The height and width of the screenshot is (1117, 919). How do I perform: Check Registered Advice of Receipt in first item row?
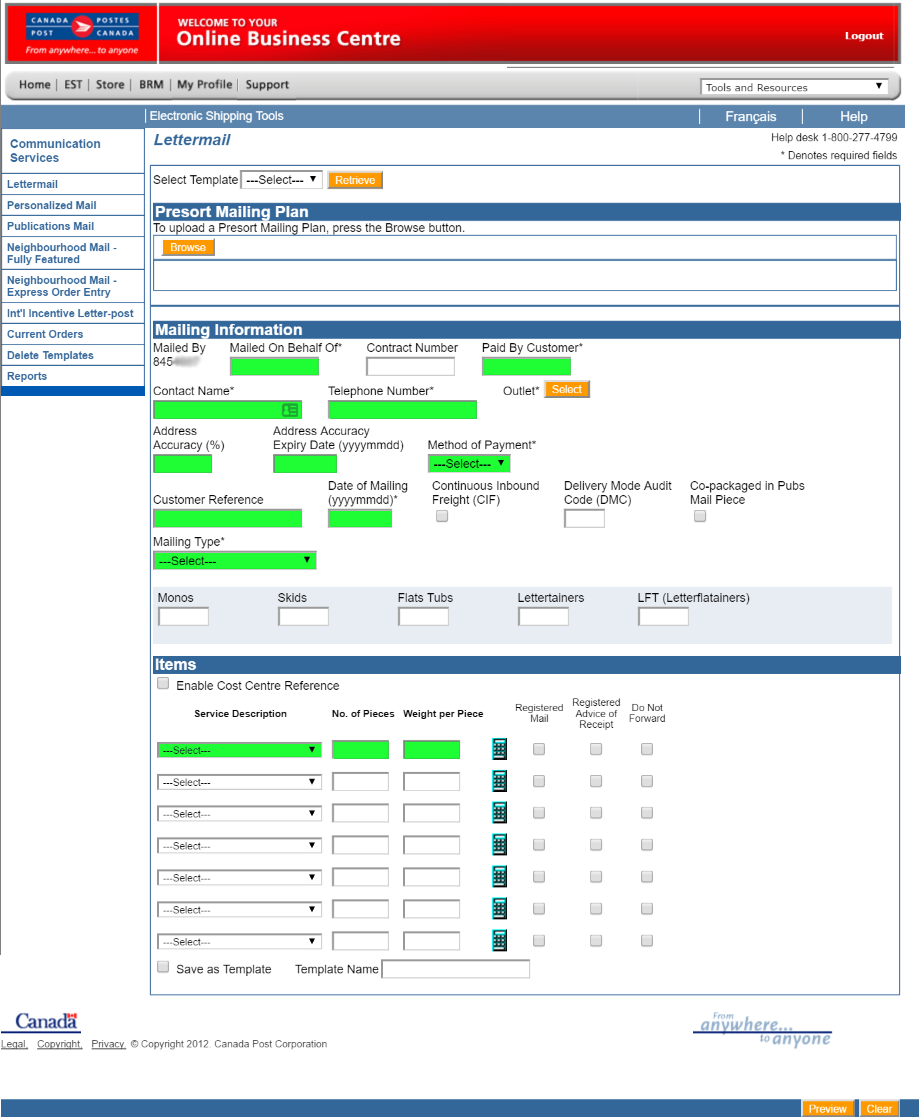[596, 749]
